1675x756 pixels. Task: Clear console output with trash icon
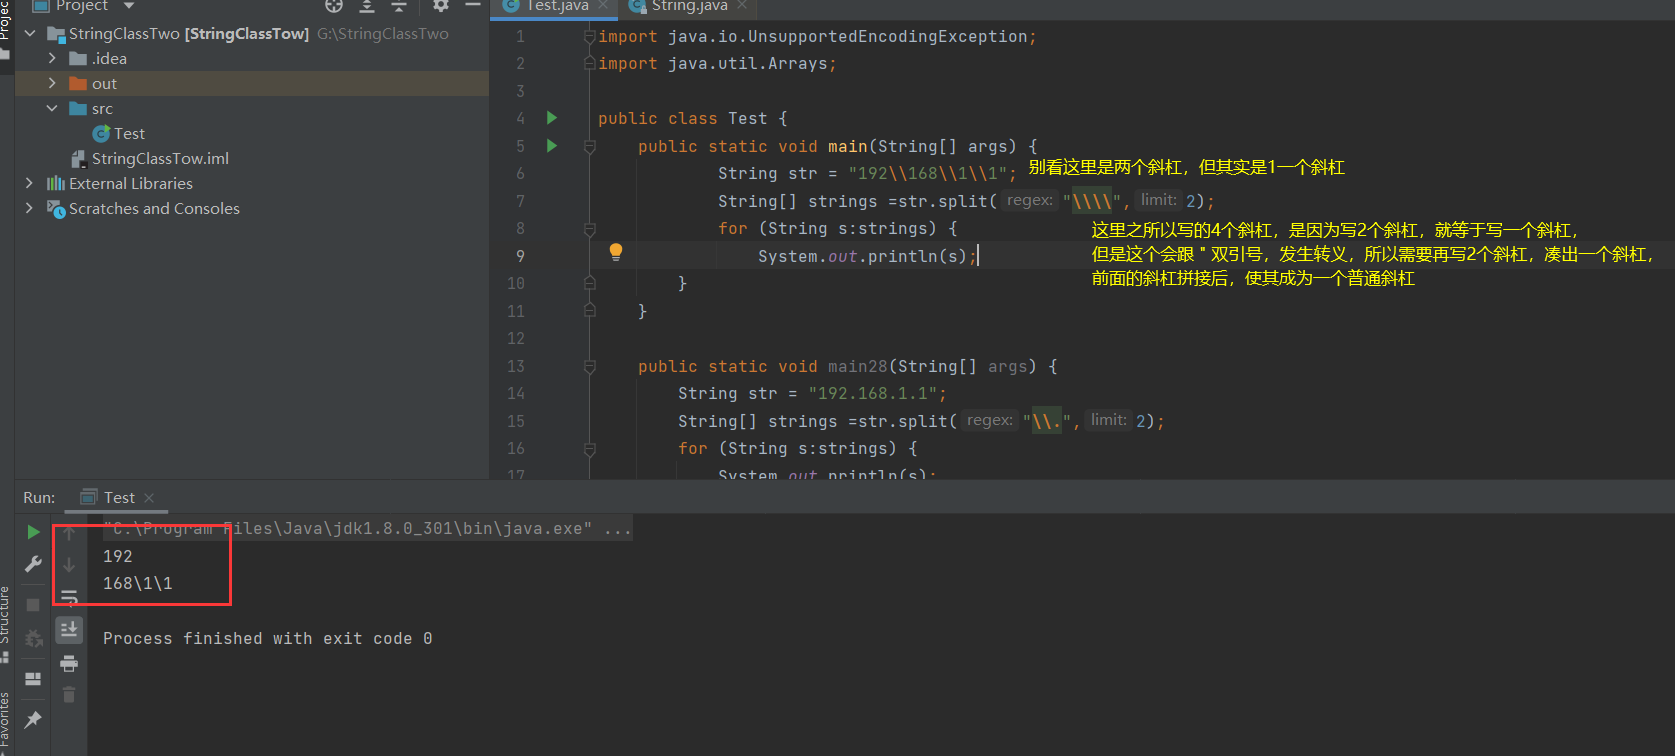pyautogui.click(x=69, y=694)
